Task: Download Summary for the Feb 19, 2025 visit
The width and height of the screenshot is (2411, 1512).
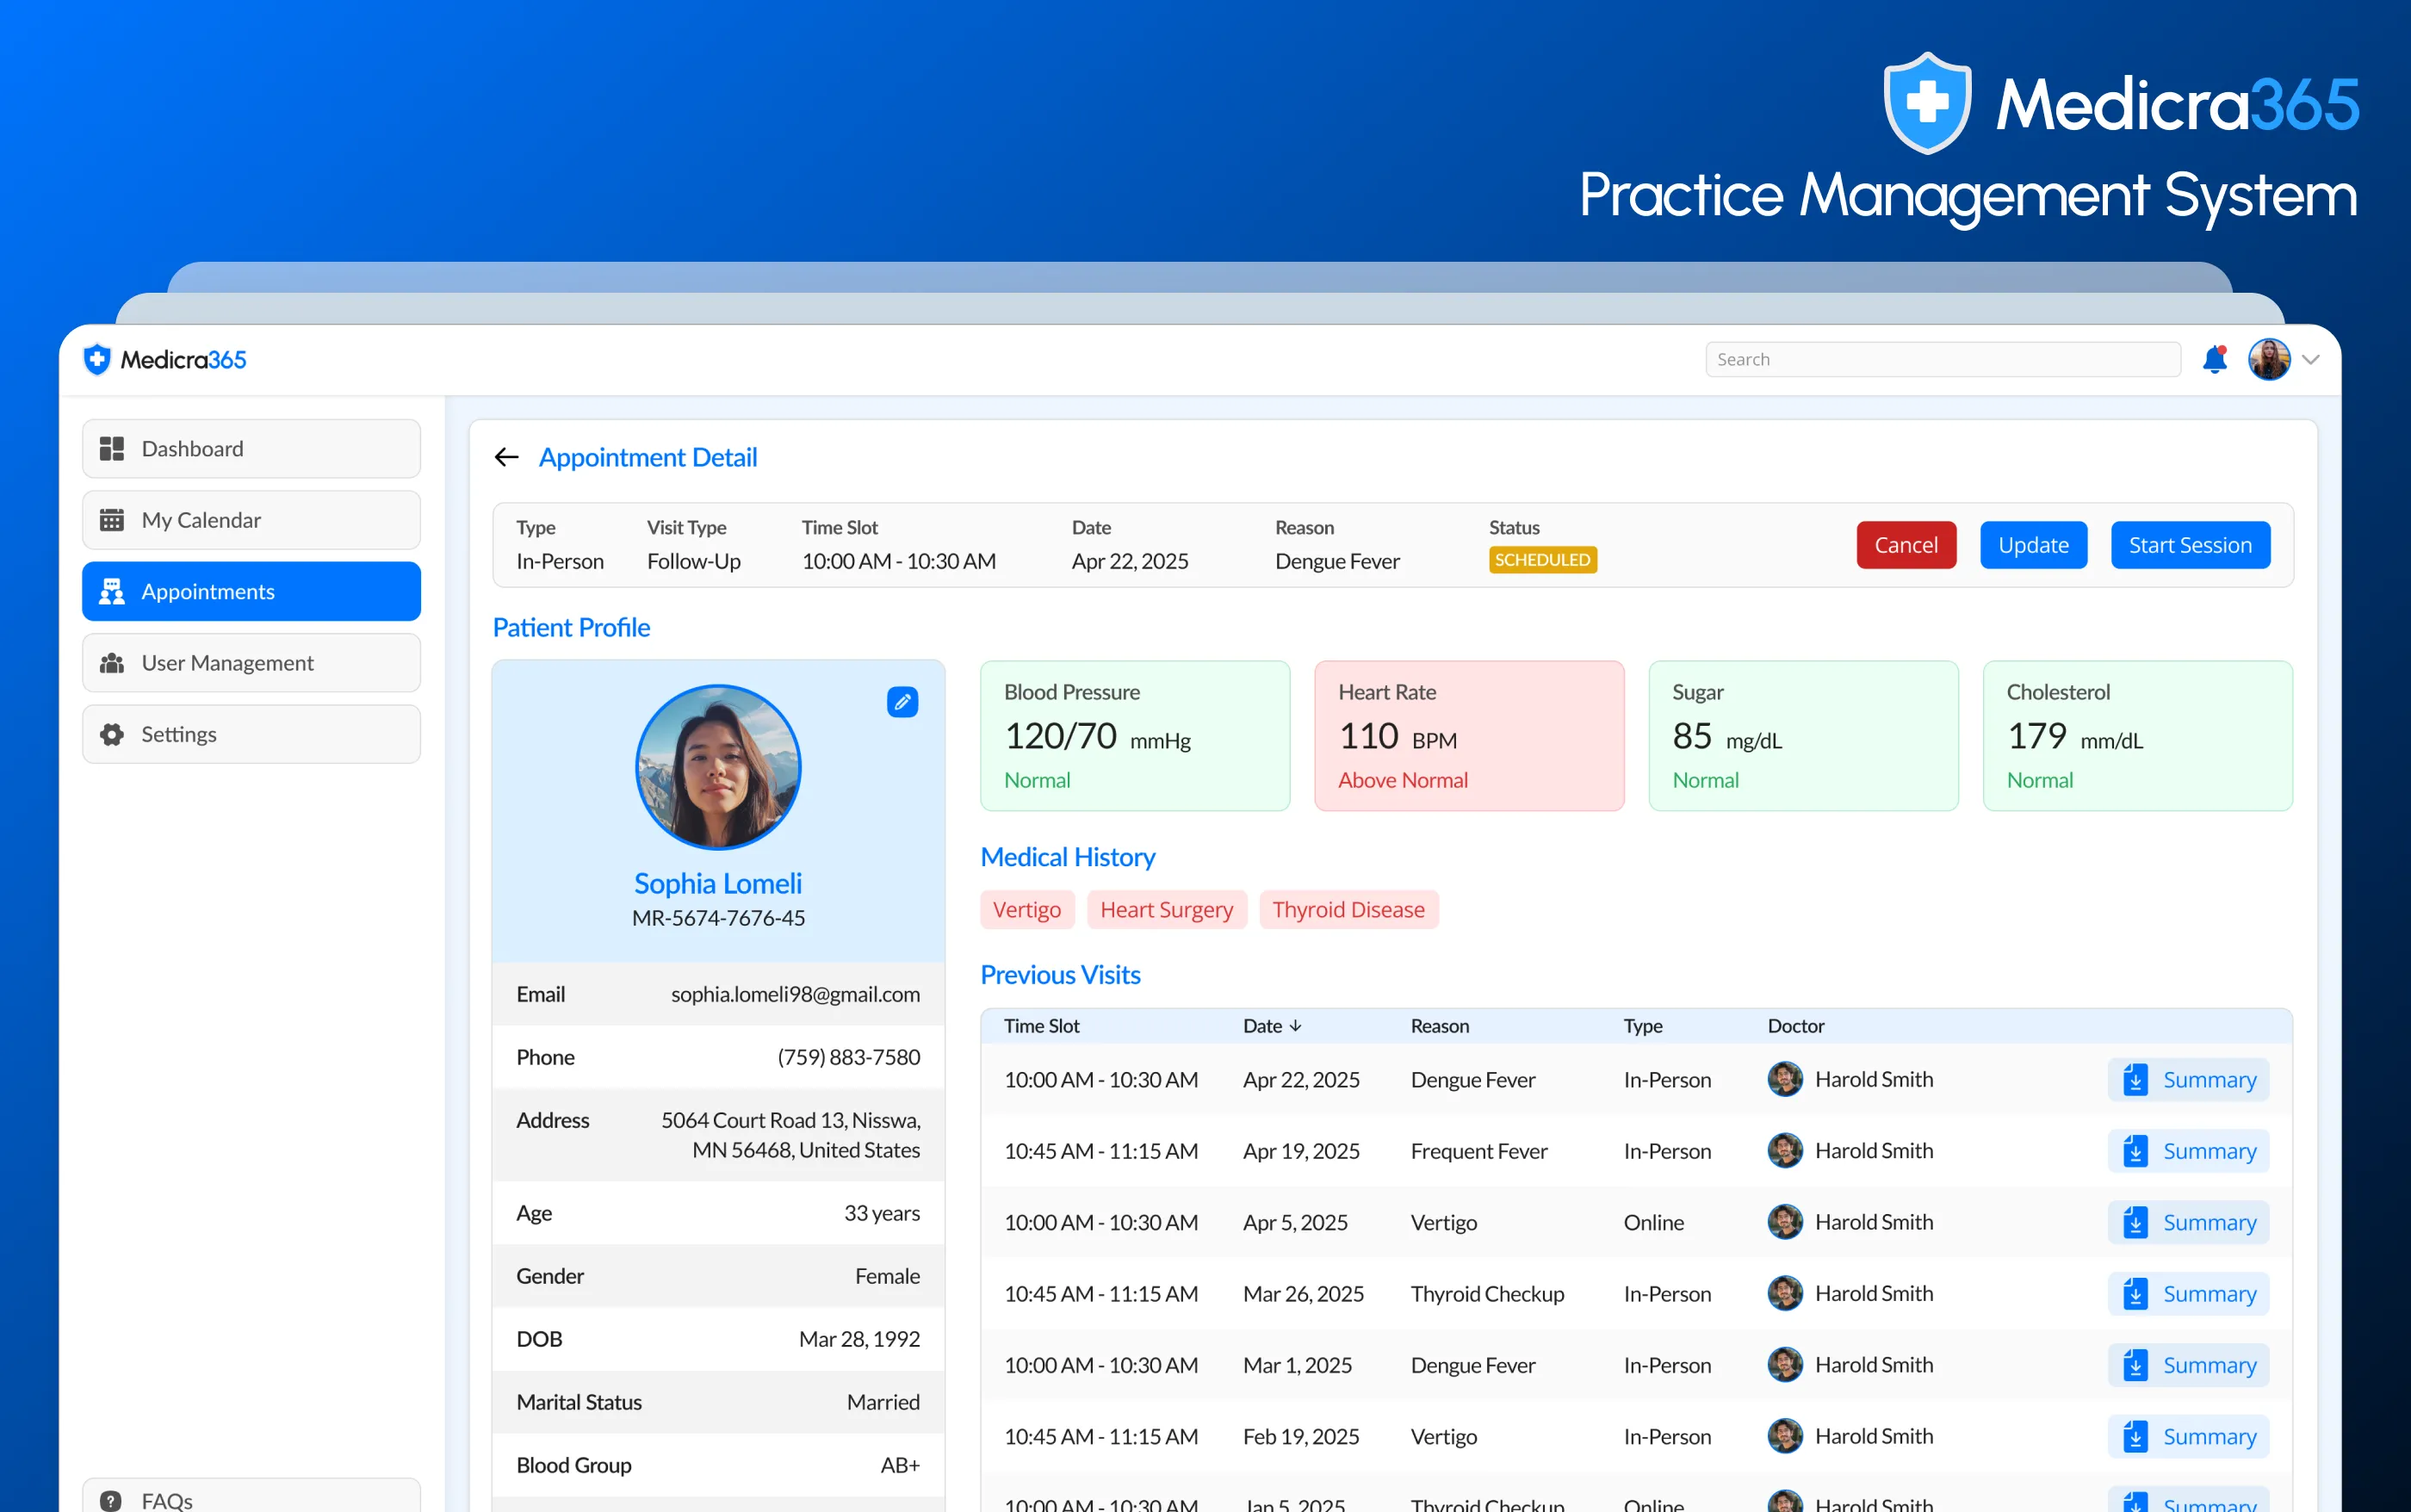Action: (x=2188, y=1437)
